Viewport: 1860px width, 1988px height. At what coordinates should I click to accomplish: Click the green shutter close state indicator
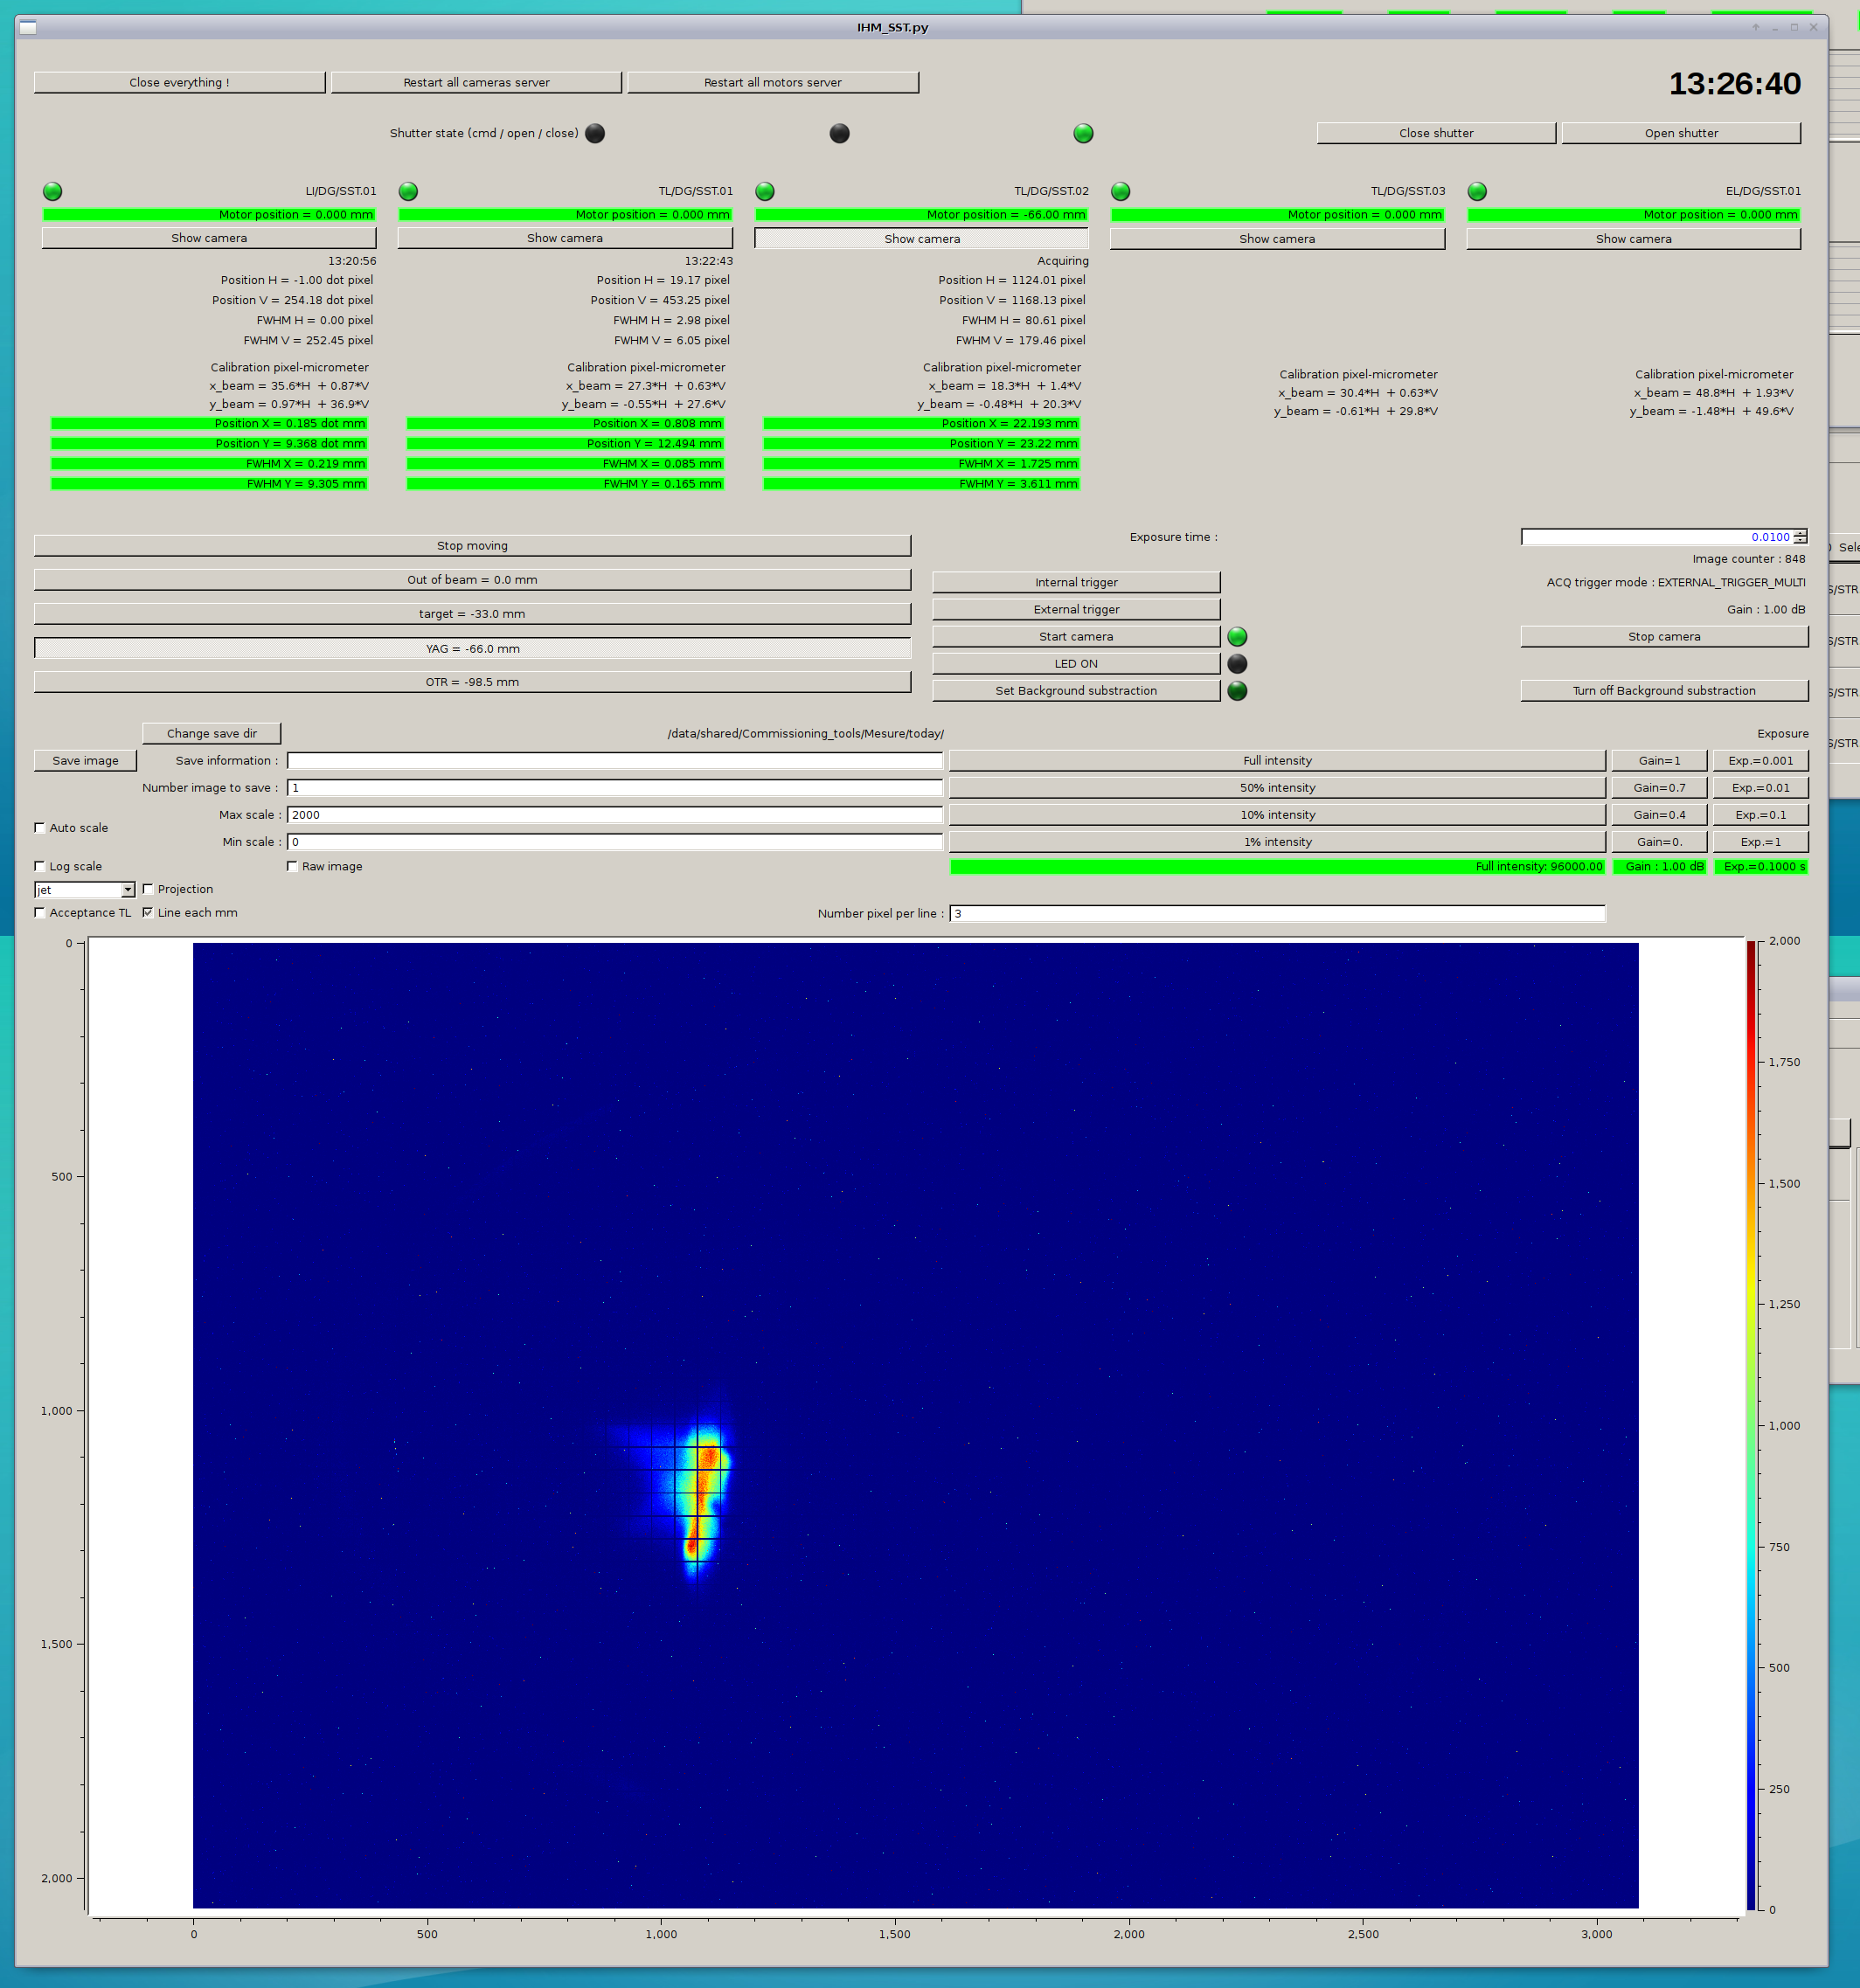[x=1083, y=133]
